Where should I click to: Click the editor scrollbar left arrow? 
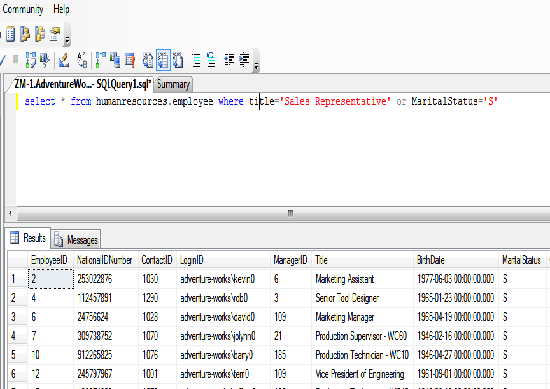point(10,213)
